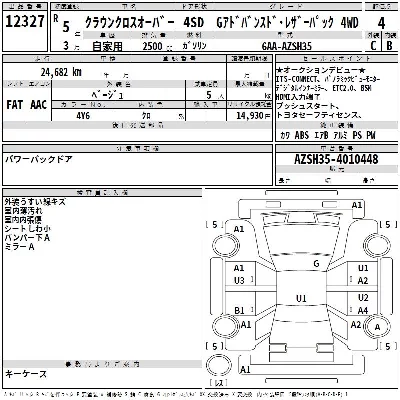Click the PS equipment mark
Viewport: 400px width, 400px height.
[x=357, y=135]
